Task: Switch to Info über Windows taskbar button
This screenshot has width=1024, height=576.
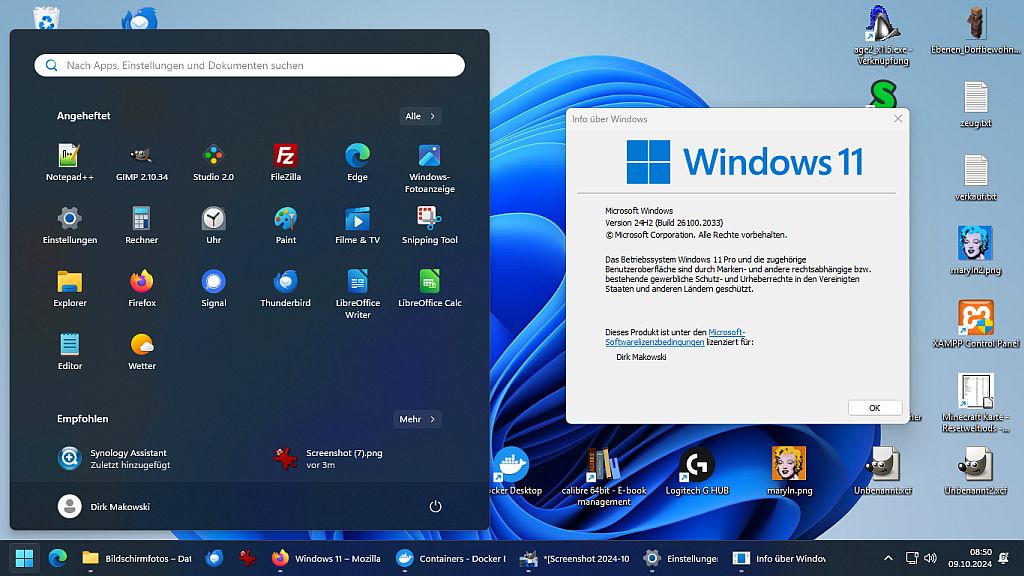Action: point(779,558)
